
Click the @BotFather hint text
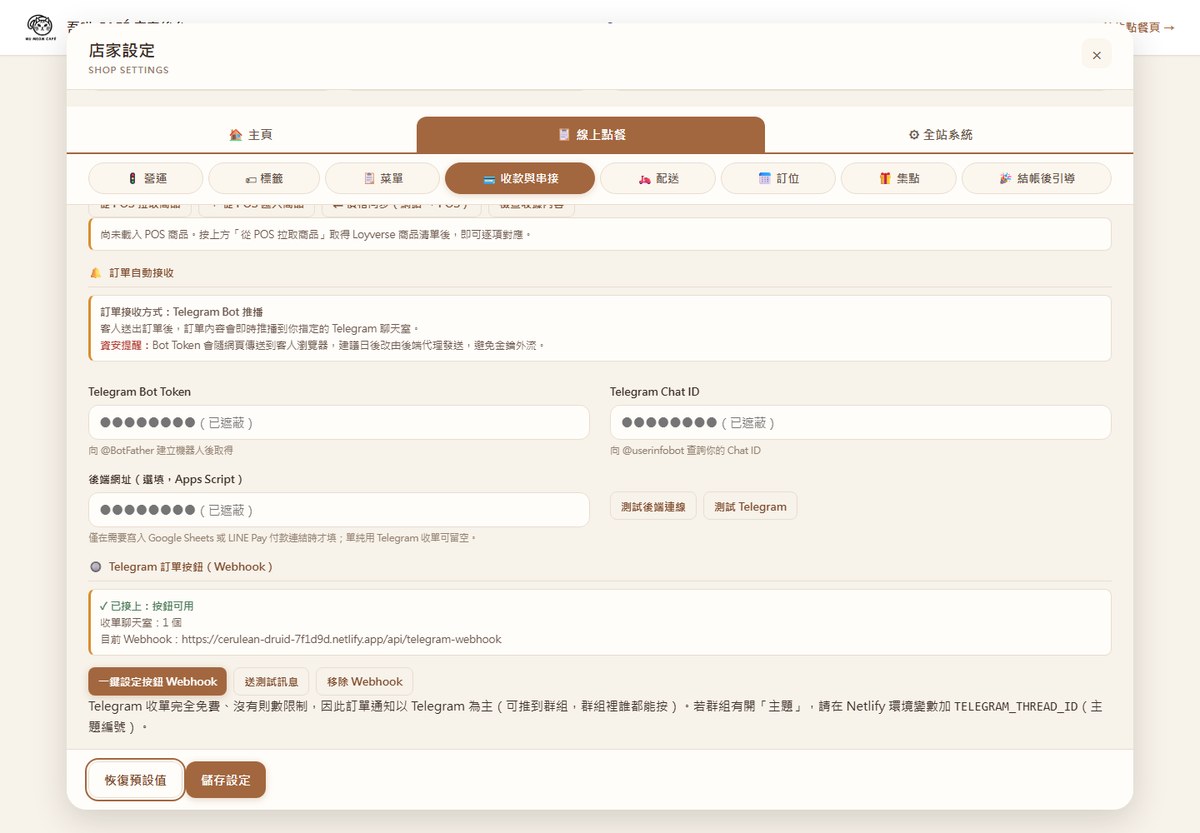pos(161,451)
